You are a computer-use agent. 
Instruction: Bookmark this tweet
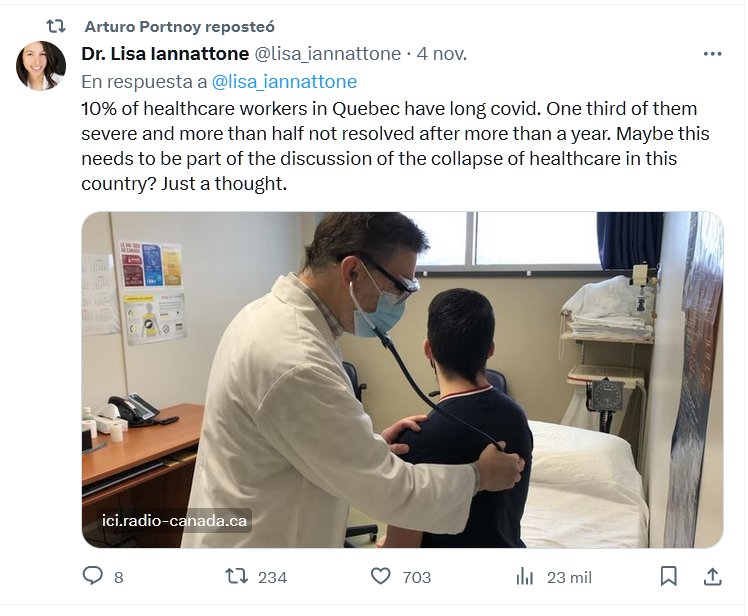(x=668, y=576)
